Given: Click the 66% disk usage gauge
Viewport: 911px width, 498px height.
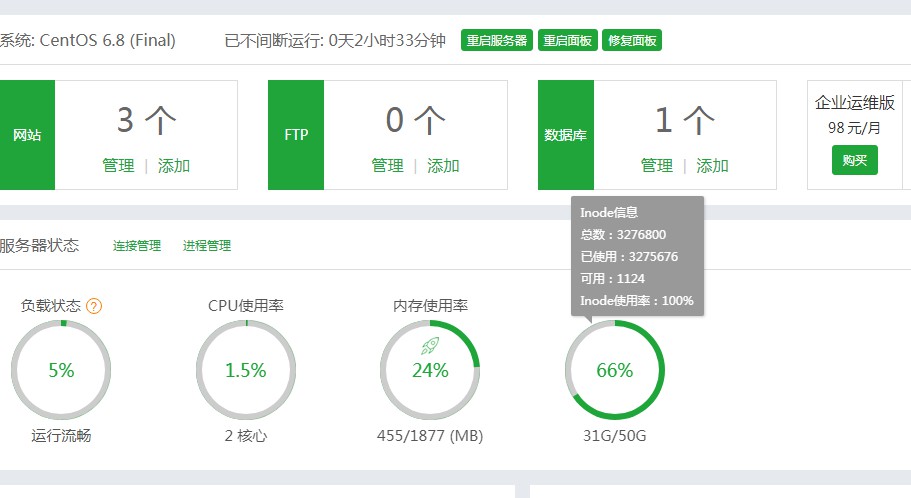Looking at the screenshot, I should [x=615, y=370].
